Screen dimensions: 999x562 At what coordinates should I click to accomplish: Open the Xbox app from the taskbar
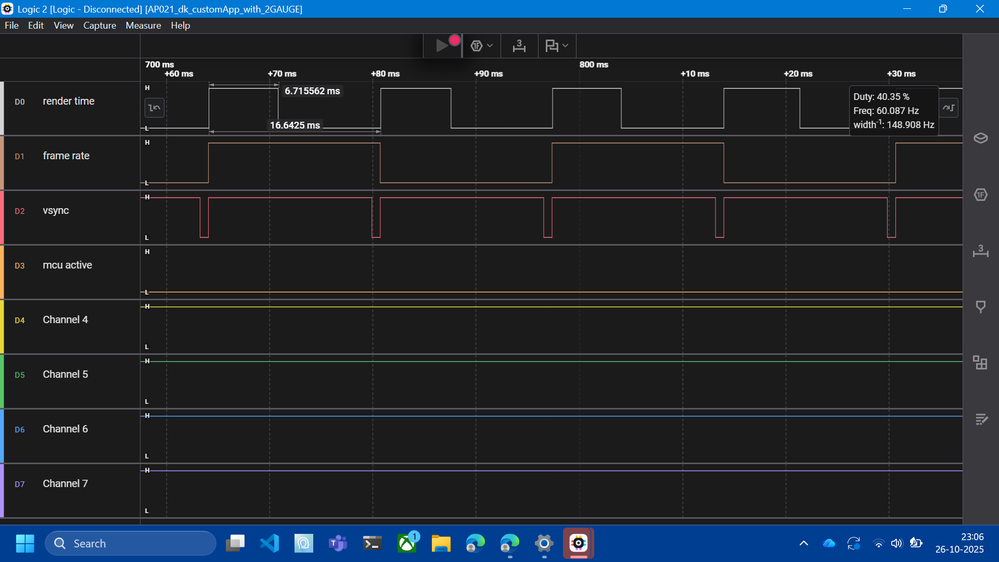(407, 544)
